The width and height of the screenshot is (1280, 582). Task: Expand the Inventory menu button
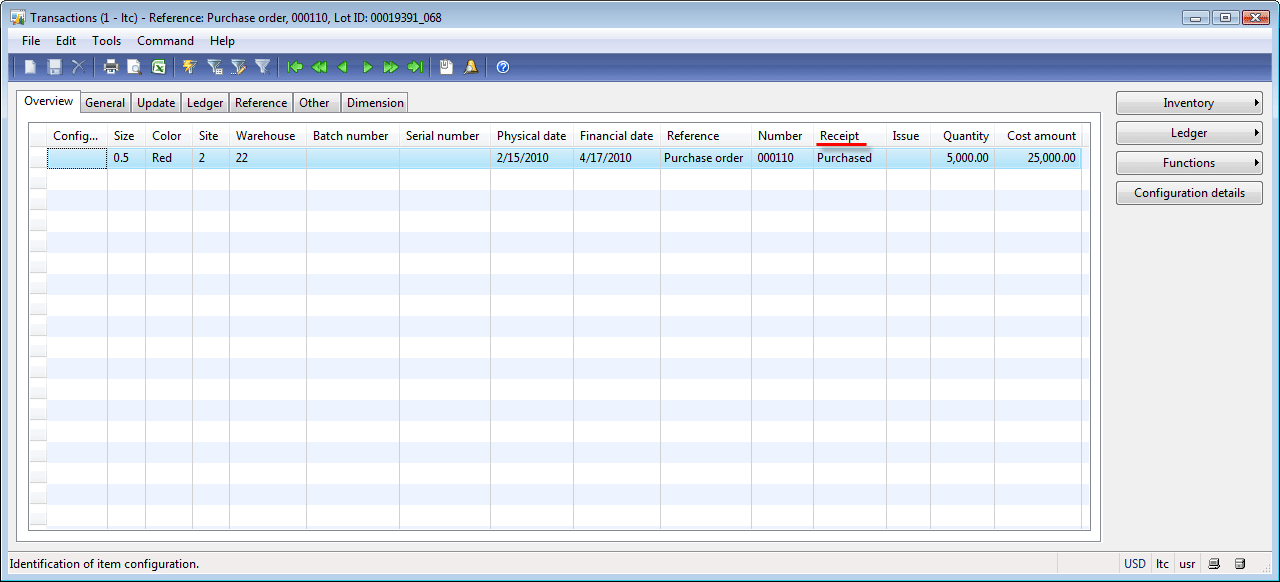point(1189,103)
